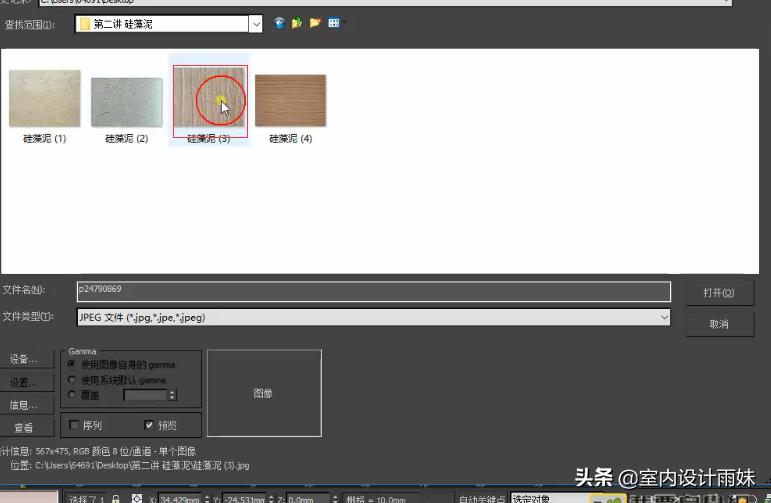Go up one folder level
The image size is (771, 503).
[297, 23]
